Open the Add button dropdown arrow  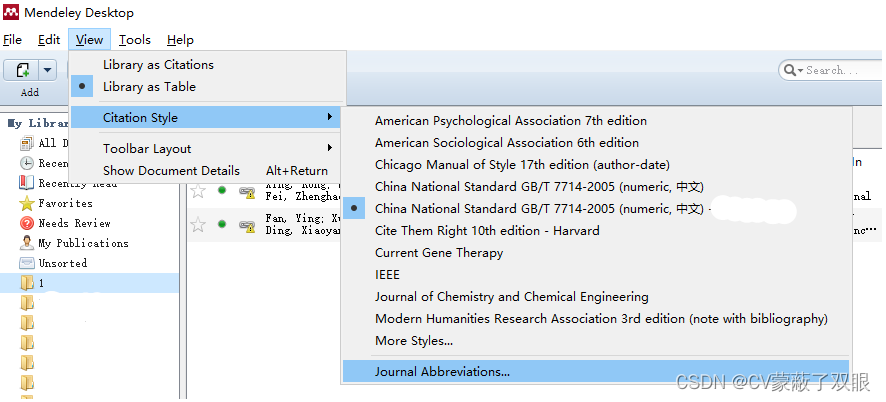pos(47,71)
